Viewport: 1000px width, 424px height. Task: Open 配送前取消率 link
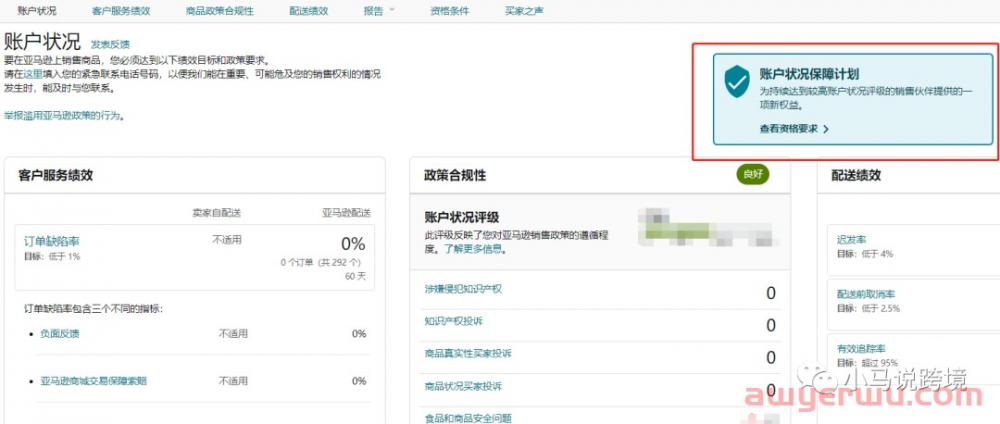pyautogui.click(x=866, y=295)
